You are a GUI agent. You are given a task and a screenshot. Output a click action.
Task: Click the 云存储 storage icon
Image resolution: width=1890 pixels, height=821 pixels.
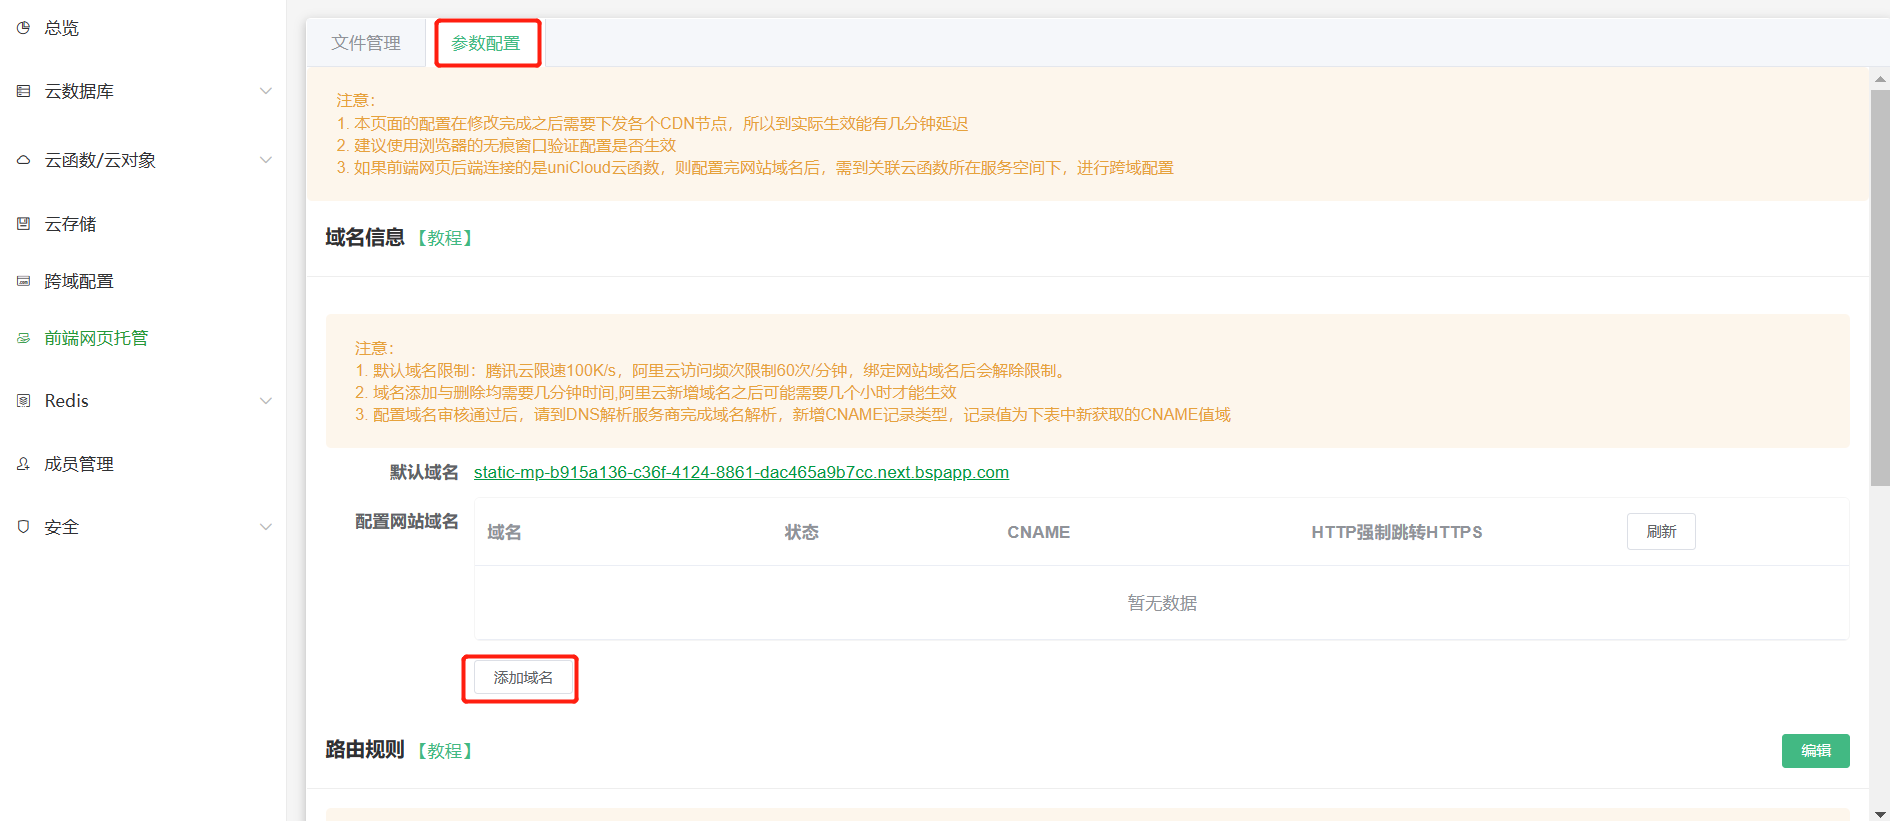point(23,224)
